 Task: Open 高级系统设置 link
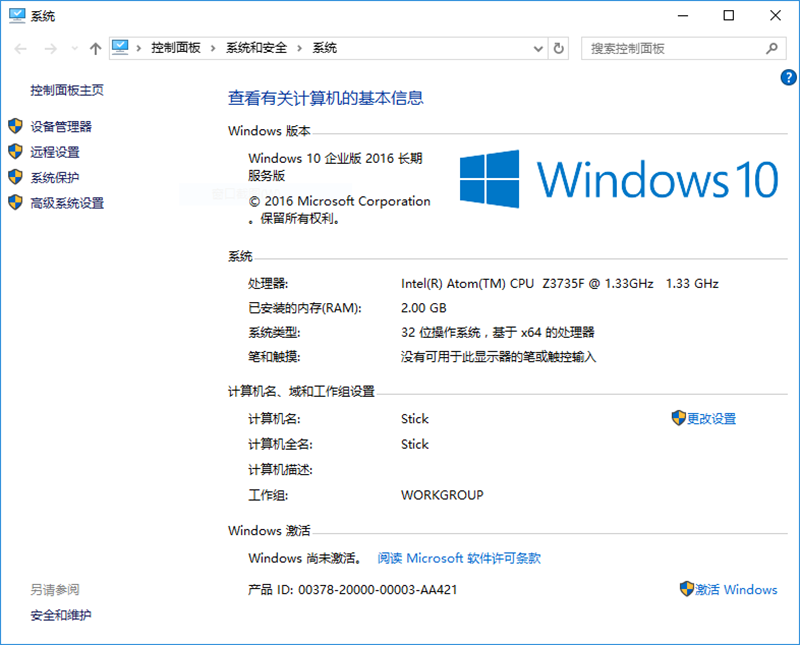(x=67, y=203)
